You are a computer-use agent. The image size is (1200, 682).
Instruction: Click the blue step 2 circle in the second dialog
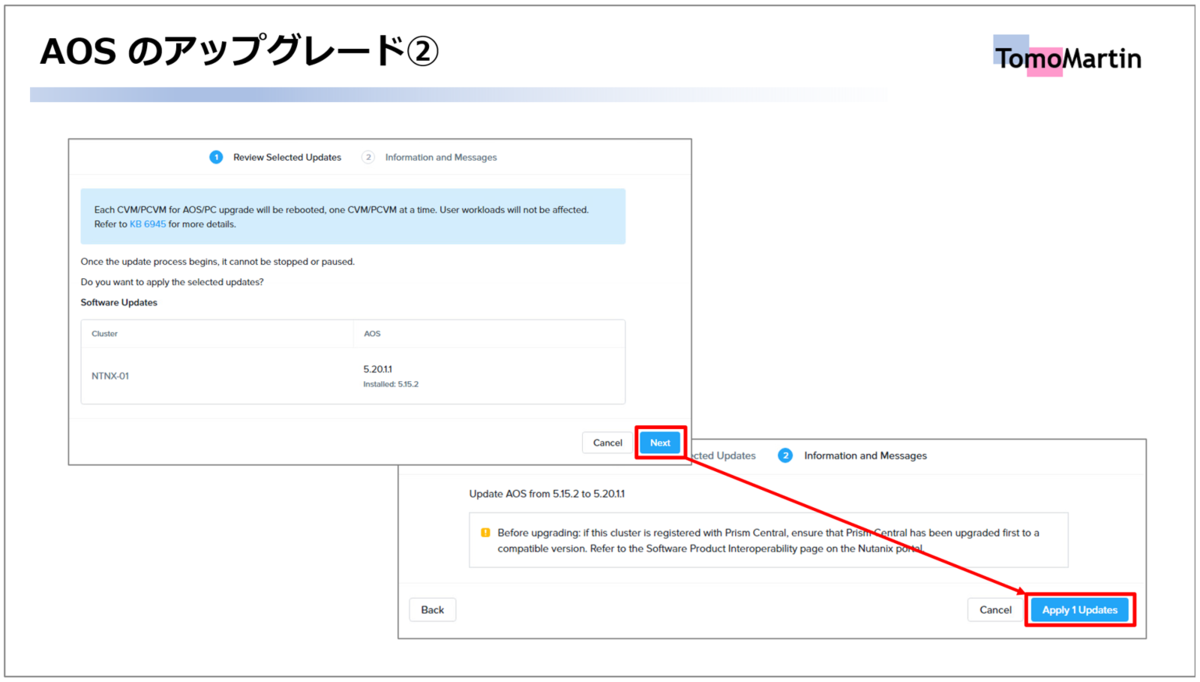[x=785, y=455]
